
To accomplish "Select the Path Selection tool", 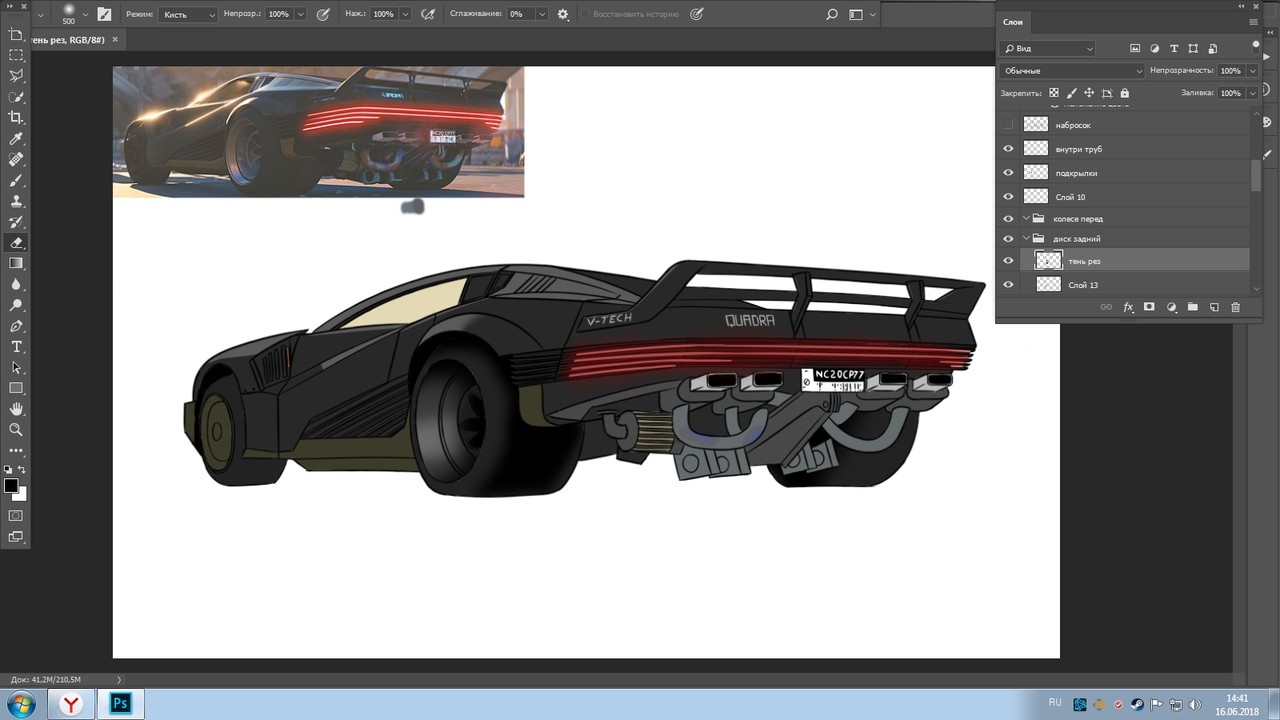I will (x=16, y=368).
